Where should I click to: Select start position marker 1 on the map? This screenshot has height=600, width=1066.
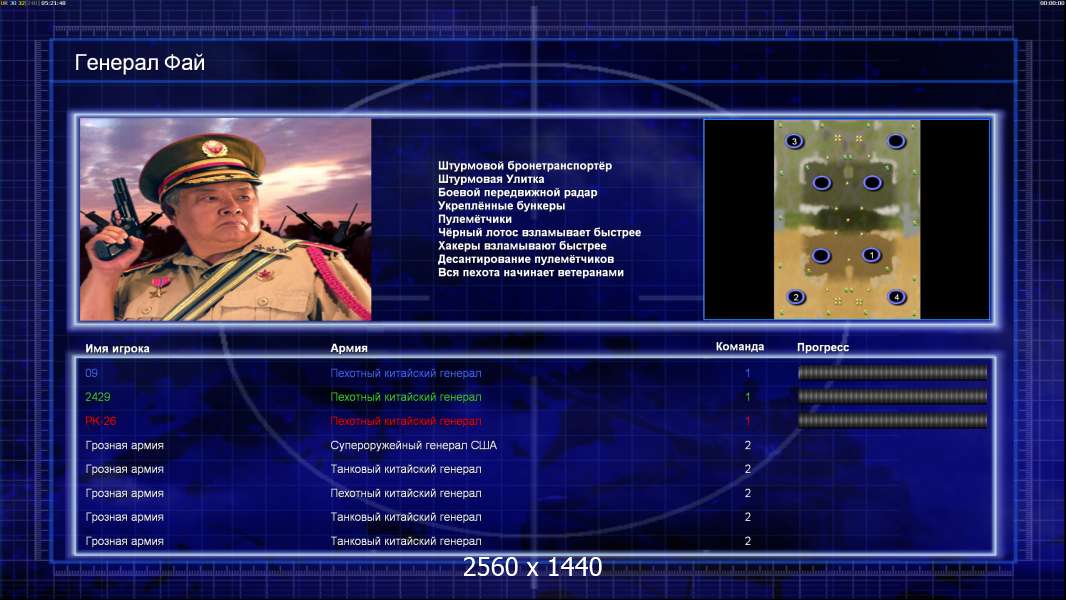coord(871,255)
